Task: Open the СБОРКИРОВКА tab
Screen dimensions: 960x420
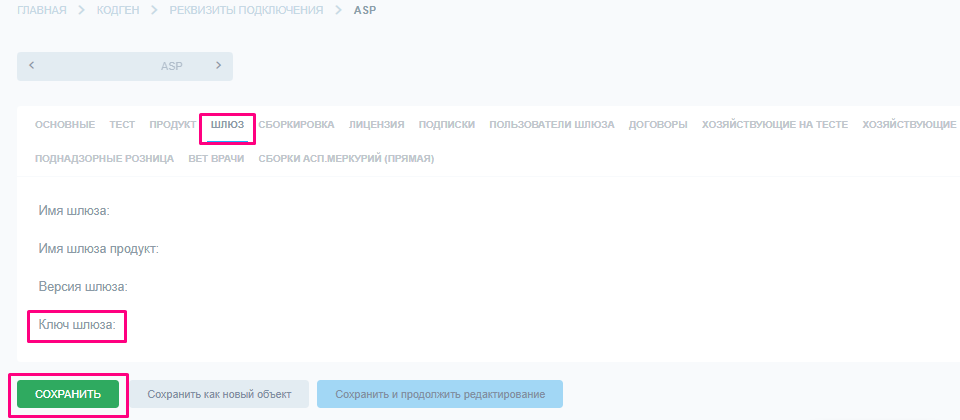Action: (x=296, y=124)
